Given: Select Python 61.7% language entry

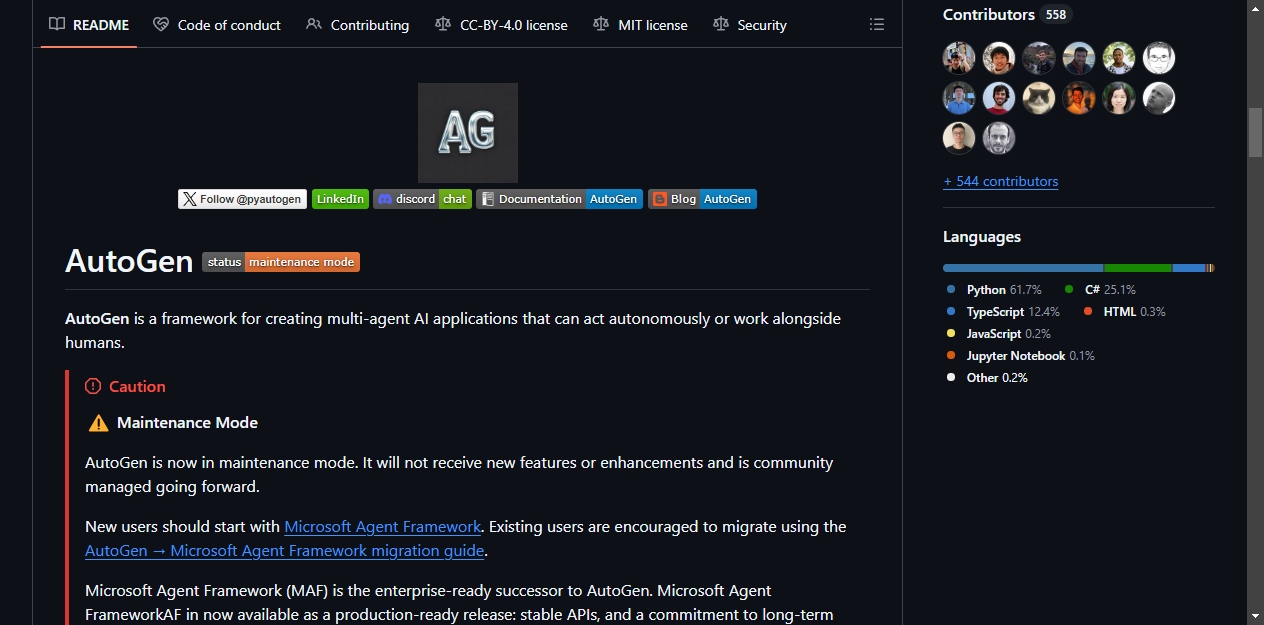Looking at the screenshot, I should [x=994, y=290].
